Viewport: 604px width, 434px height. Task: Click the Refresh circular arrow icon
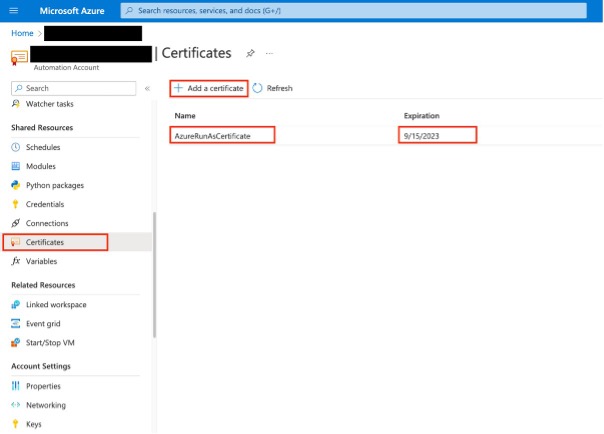click(257, 88)
